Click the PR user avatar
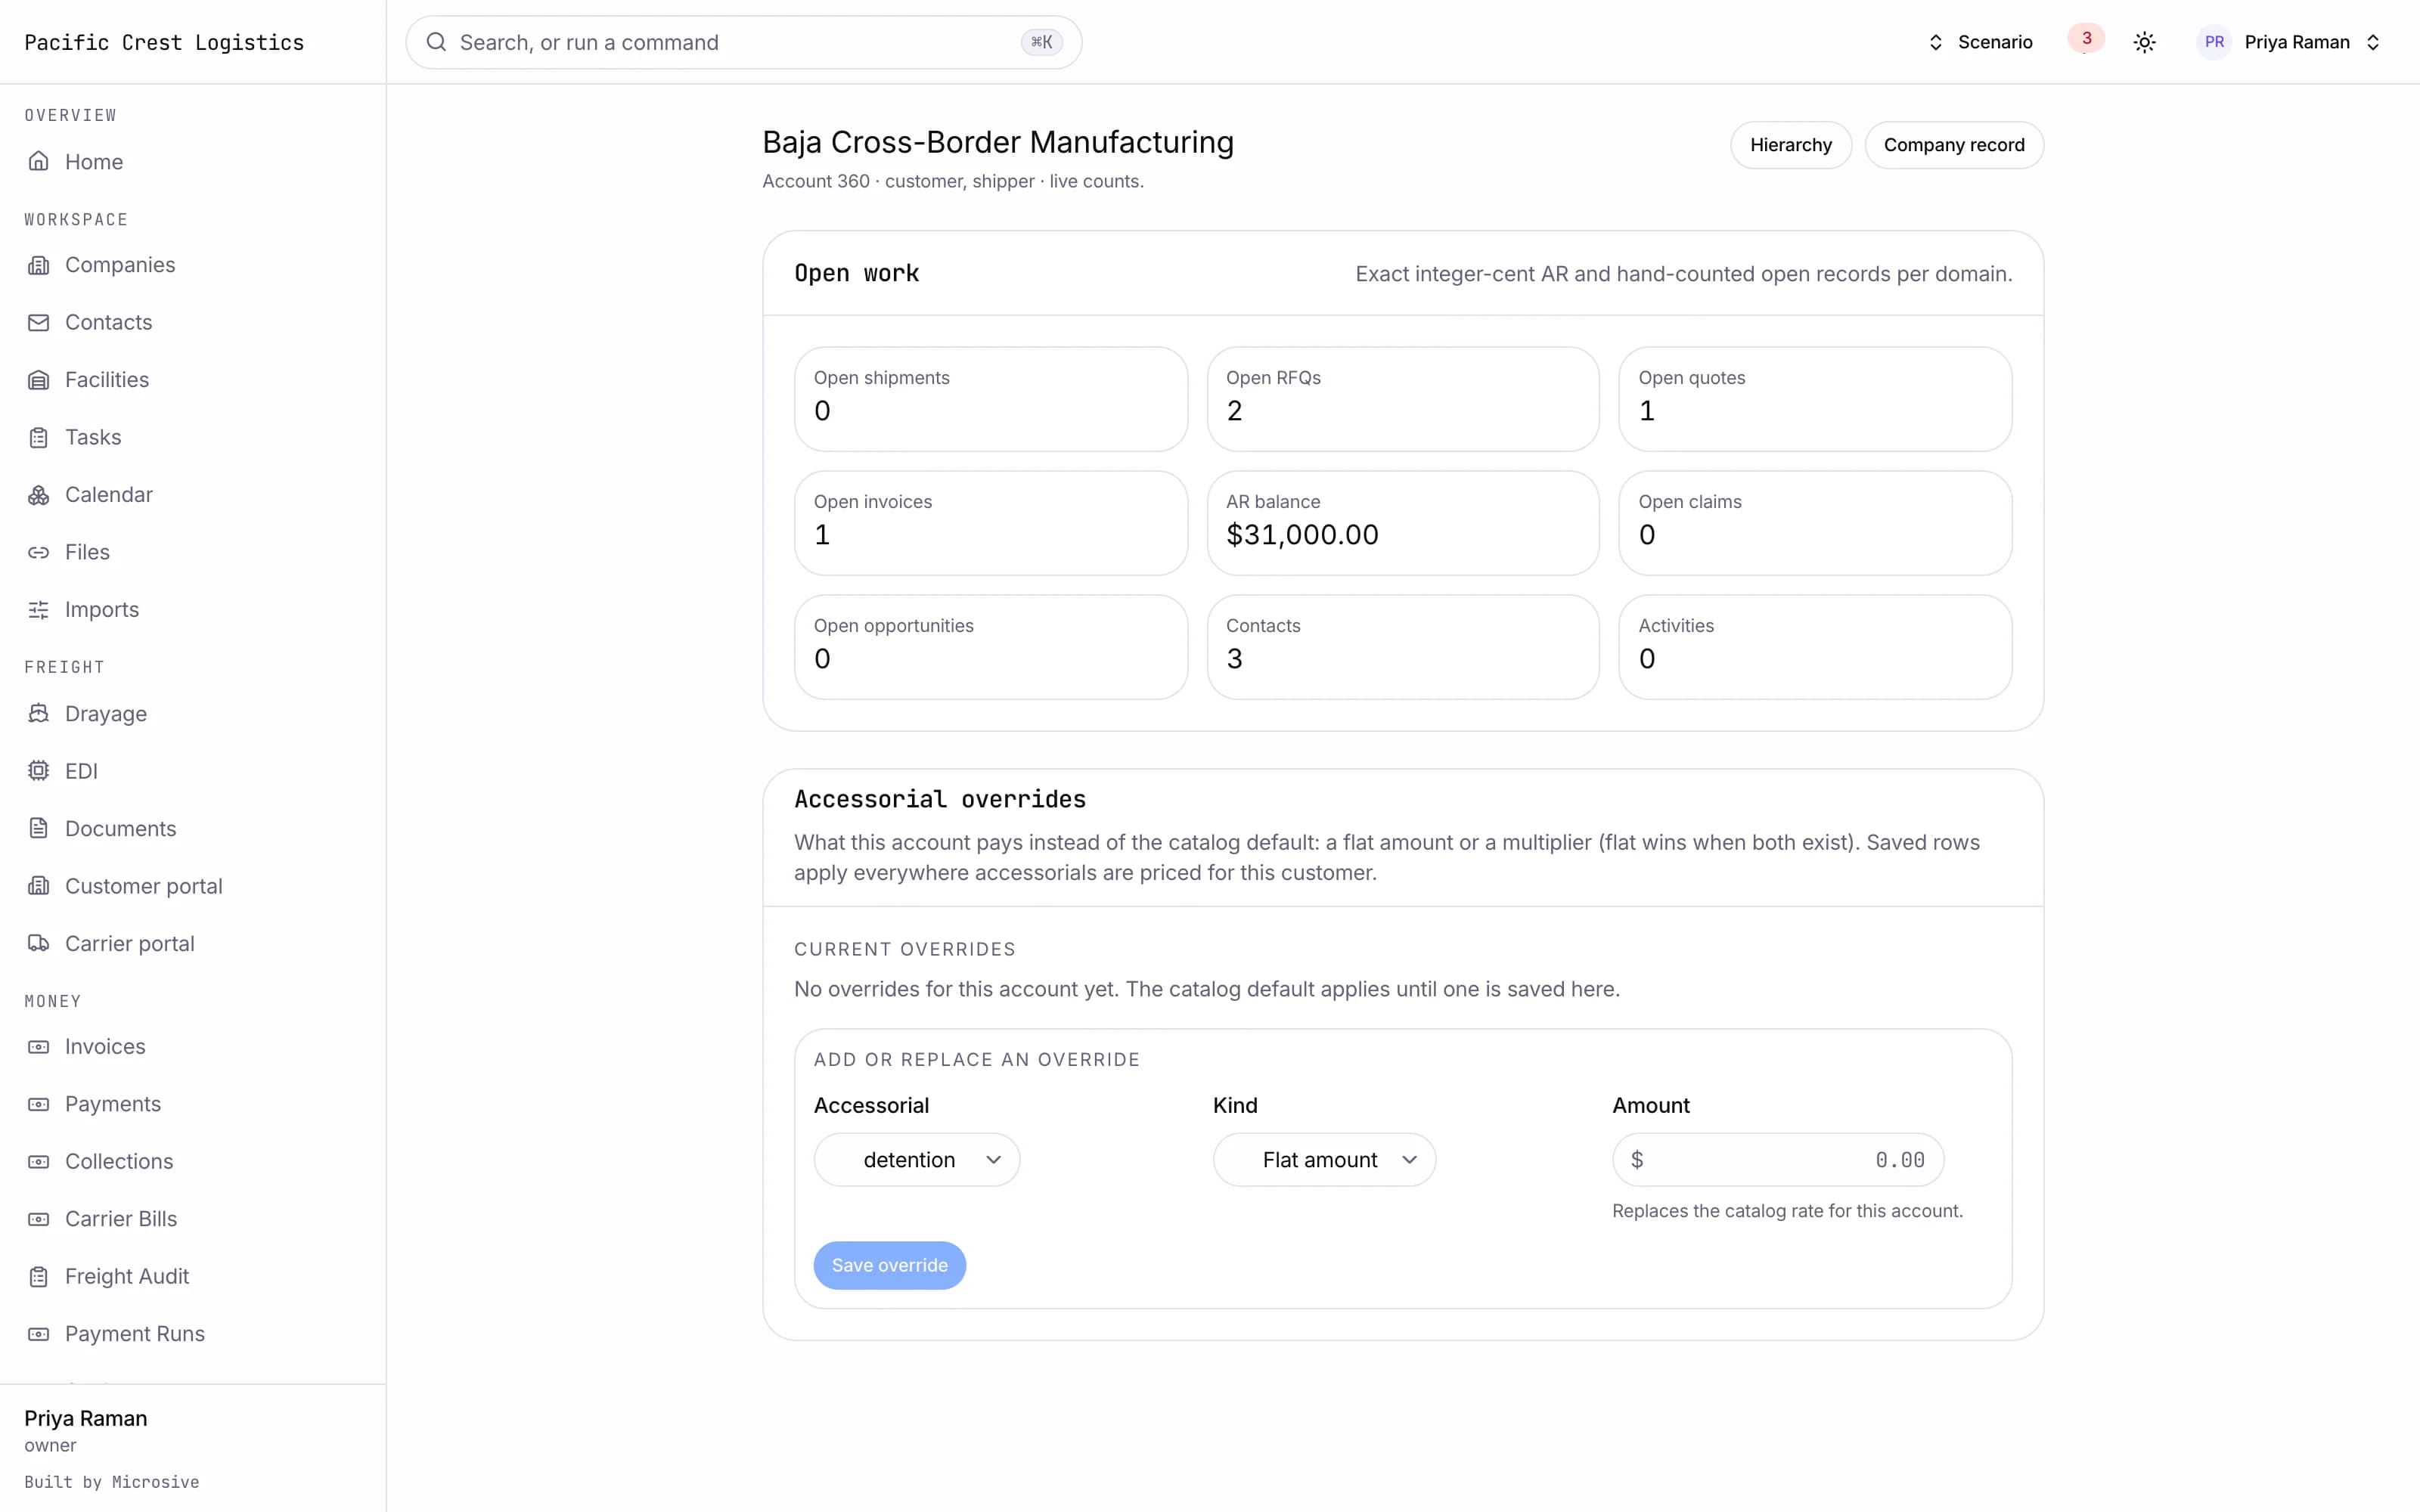Image resolution: width=2420 pixels, height=1512 pixels. [x=2214, y=42]
